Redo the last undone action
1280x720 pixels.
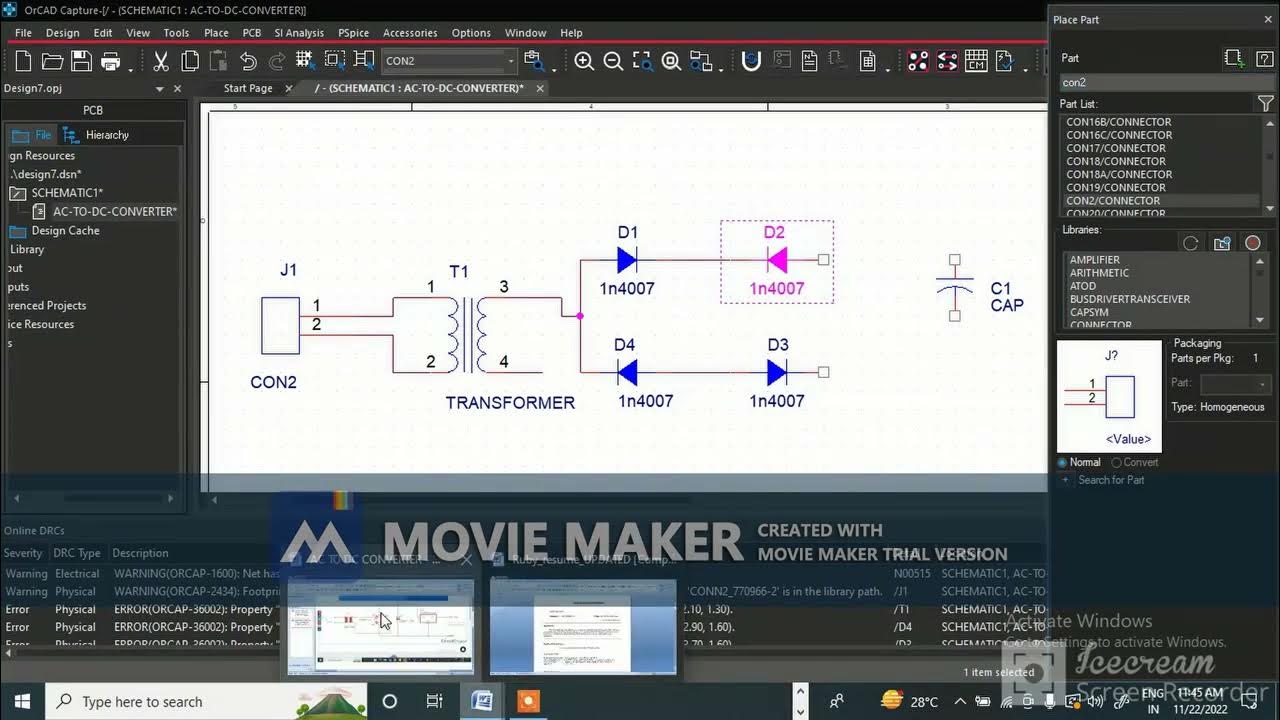(x=276, y=61)
